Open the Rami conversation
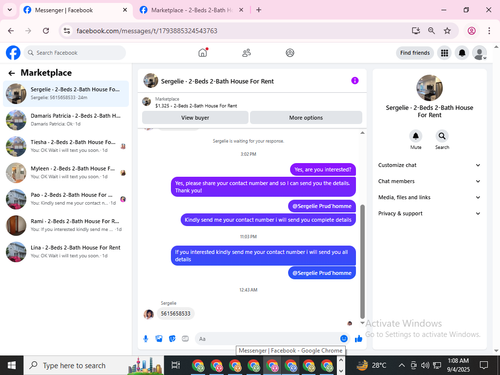Screen dimensions: 500x375 click(66, 225)
